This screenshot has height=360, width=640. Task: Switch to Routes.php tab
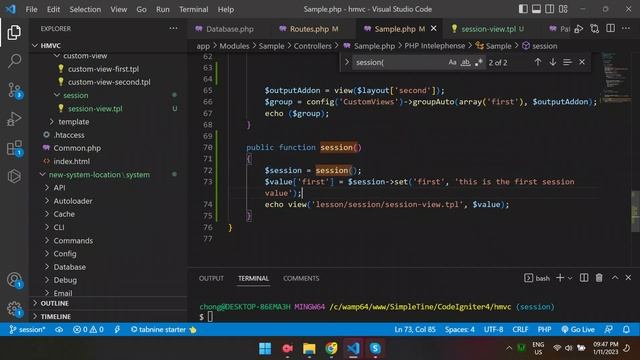tap(310, 29)
